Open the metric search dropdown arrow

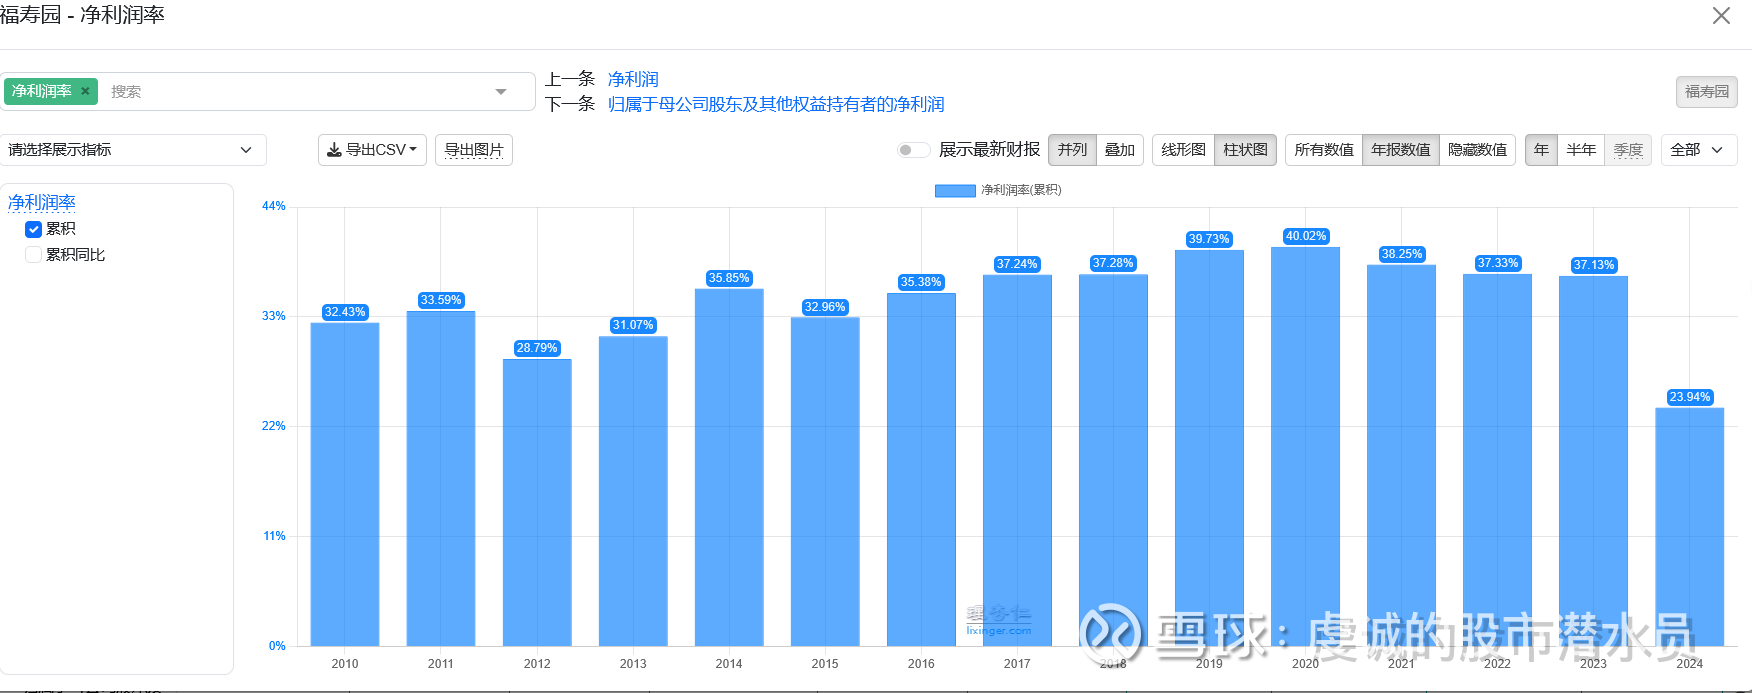tap(501, 92)
